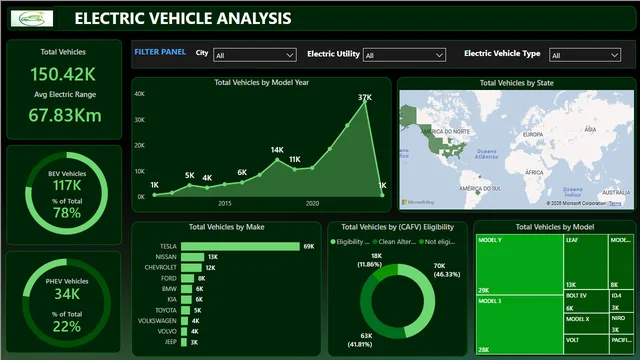This screenshot has height=360, width=640.
Task: Click the 'Total Vehicles by Model Year' title
Action: pyautogui.click(x=262, y=82)
